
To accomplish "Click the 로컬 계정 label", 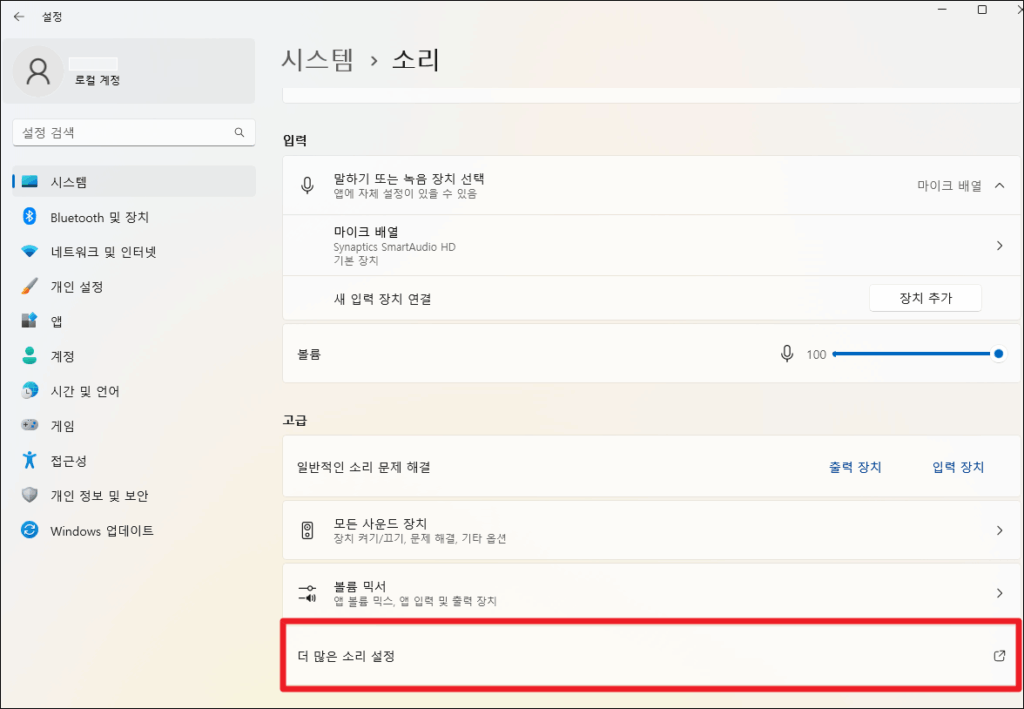I will (x=97, y=80).
